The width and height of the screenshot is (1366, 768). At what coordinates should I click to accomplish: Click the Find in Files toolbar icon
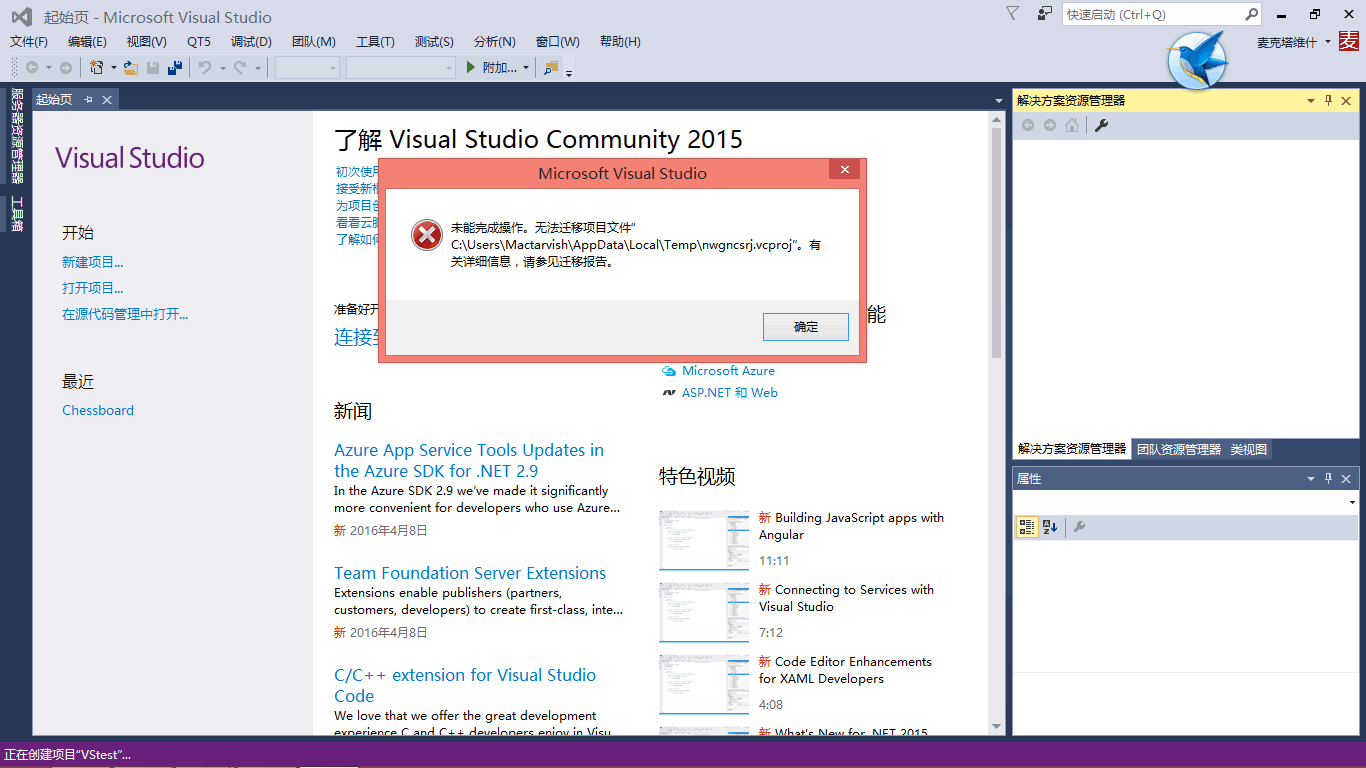pos(551,67)
